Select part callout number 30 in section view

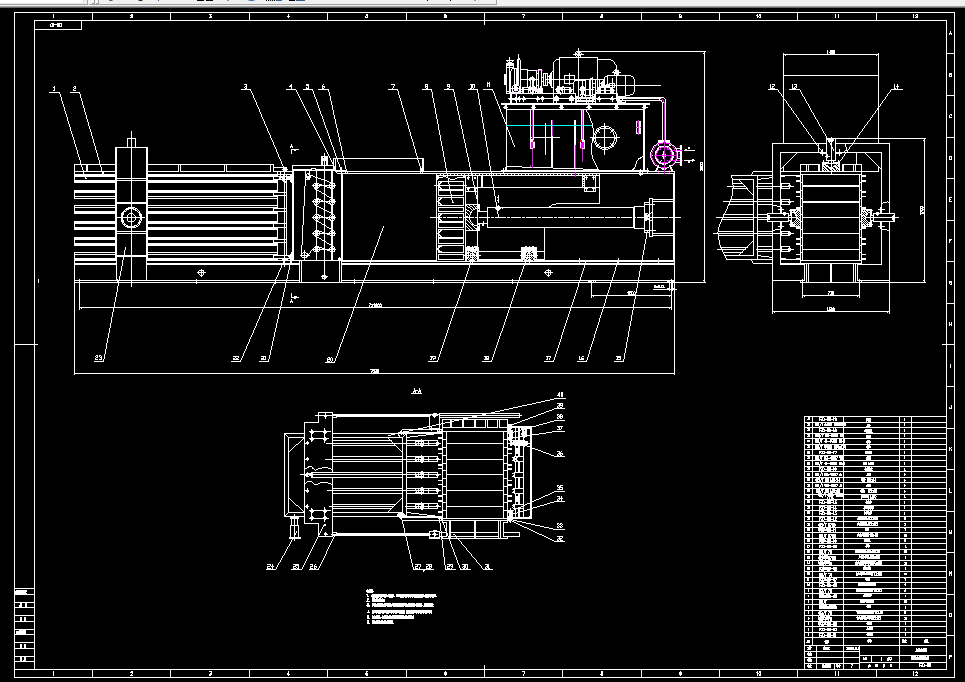(465, 566)
